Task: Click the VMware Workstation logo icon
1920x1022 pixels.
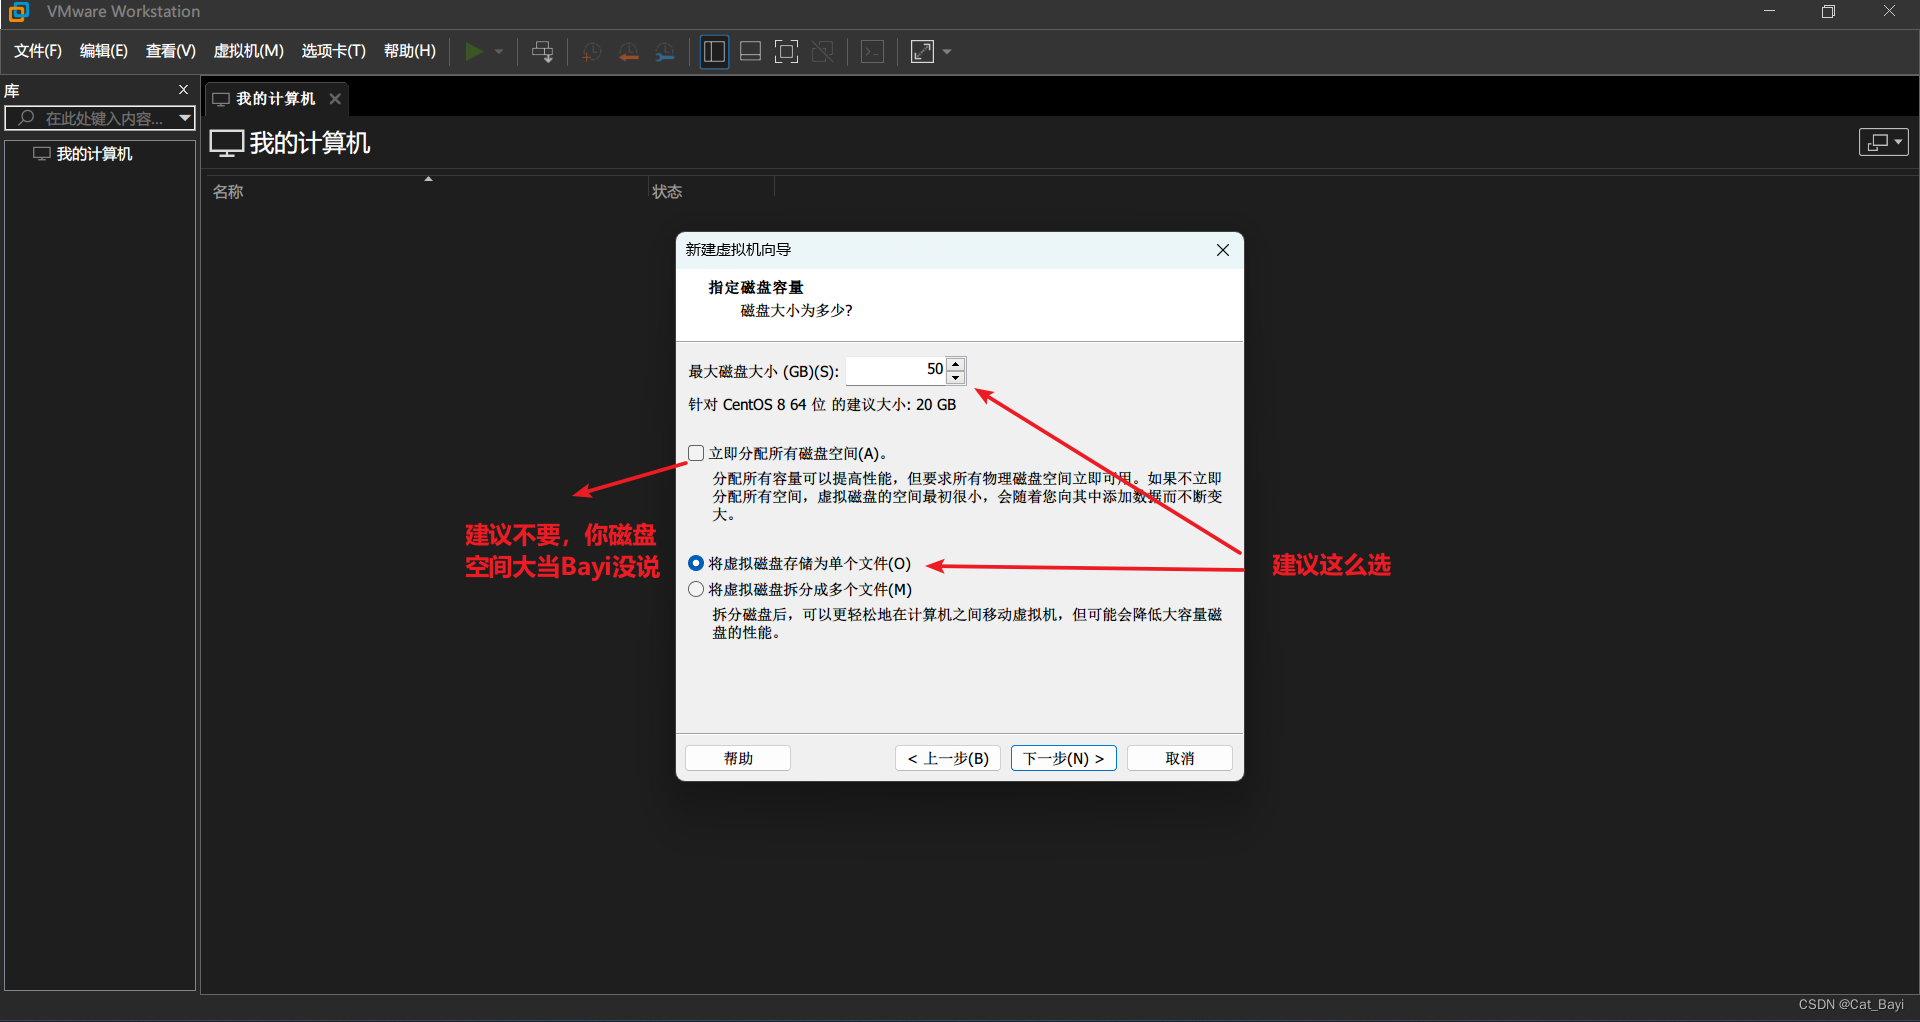Action: 18,12
